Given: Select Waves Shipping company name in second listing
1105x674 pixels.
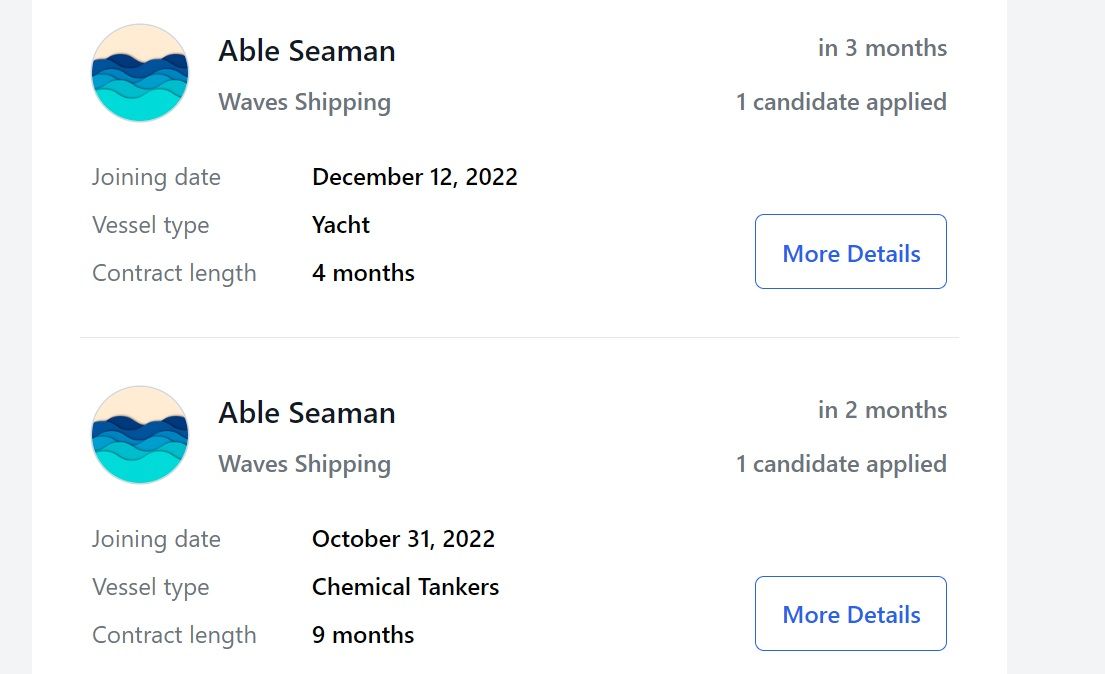Looking at the screenshot, I should (304, 464).
